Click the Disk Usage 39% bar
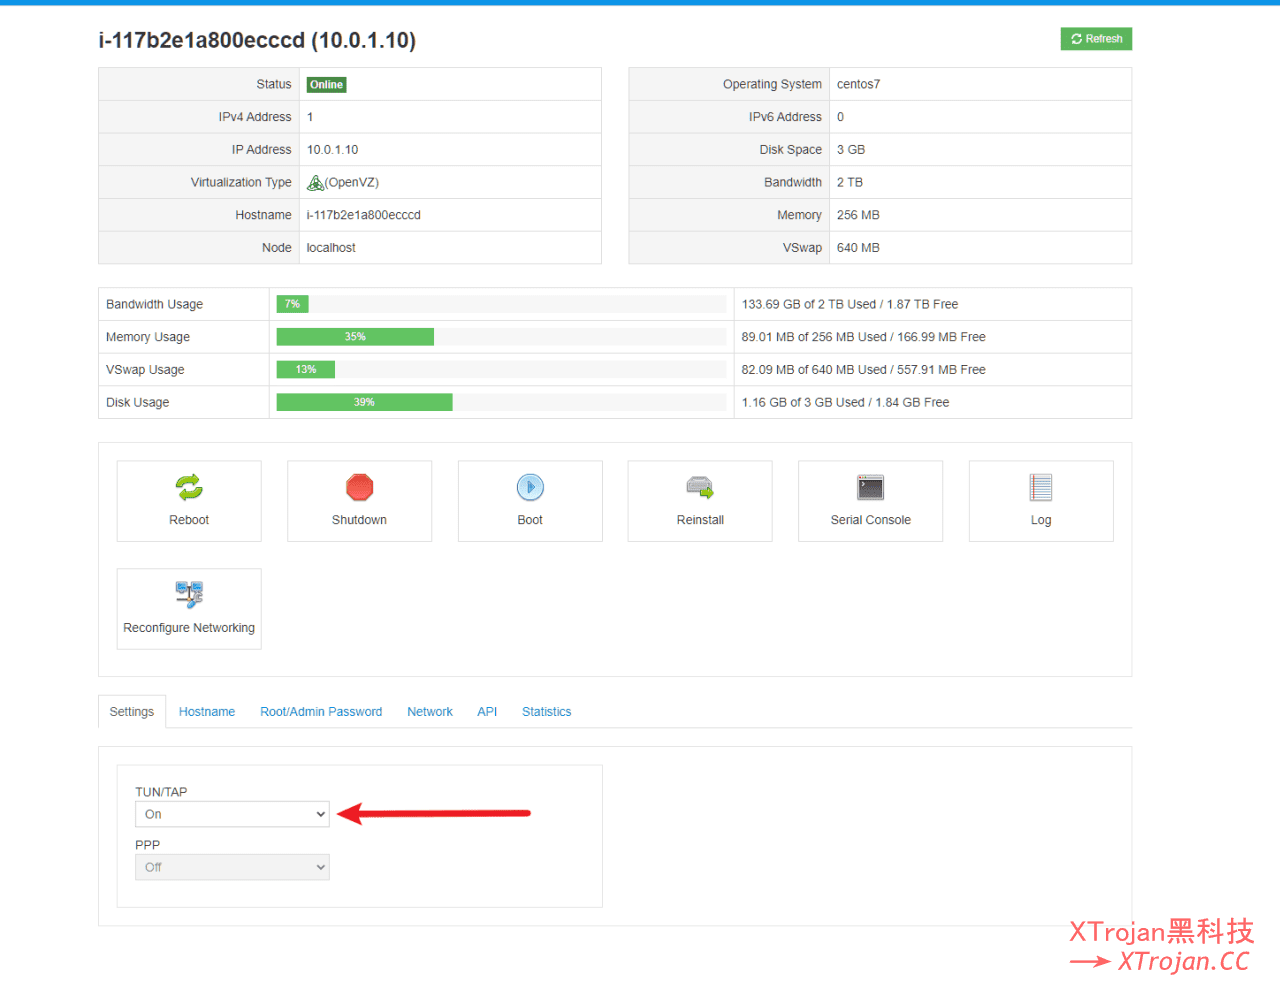1280x982 pixels. point(364,402)
